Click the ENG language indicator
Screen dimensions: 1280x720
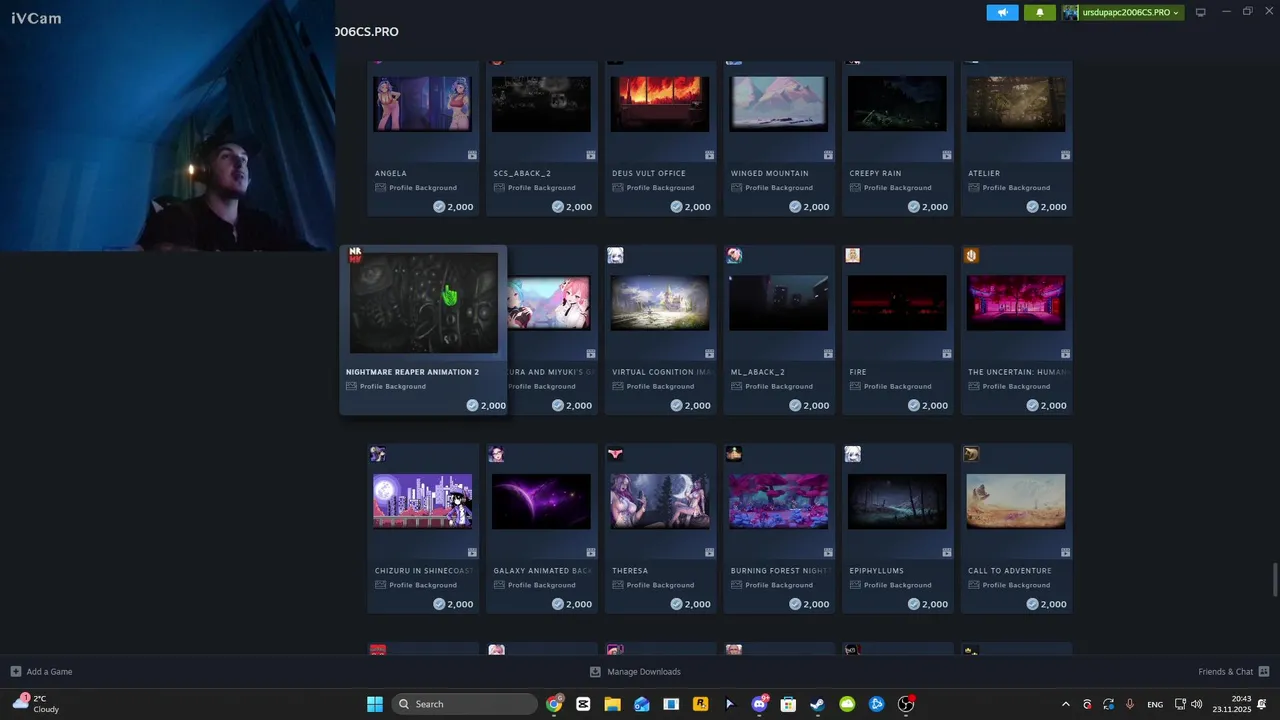pyautogui.click(x=1155, y=704)
